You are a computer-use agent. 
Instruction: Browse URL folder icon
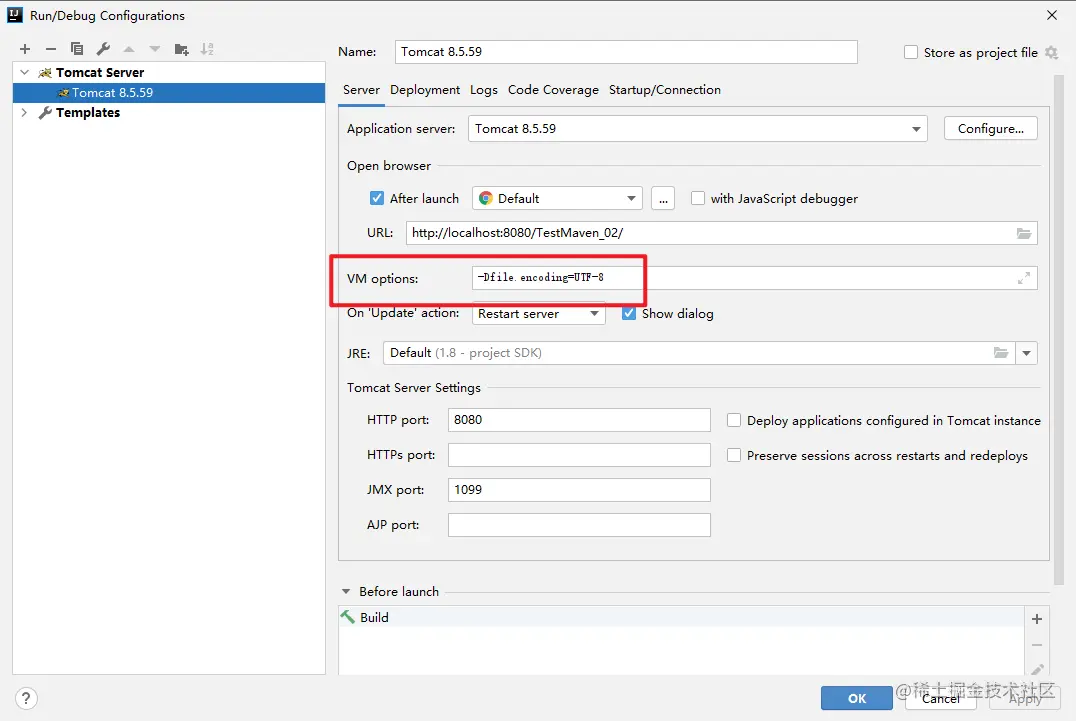[x=1024, y=233]
